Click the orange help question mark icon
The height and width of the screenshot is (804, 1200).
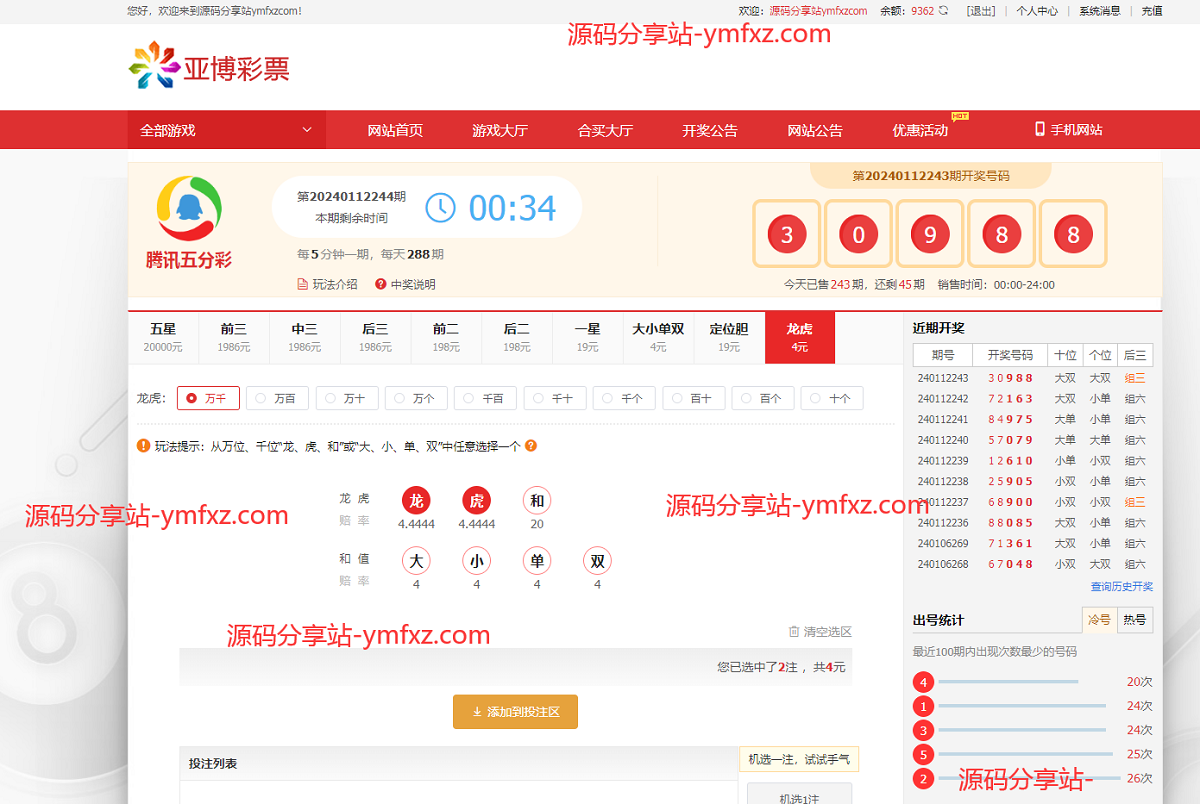531,446
